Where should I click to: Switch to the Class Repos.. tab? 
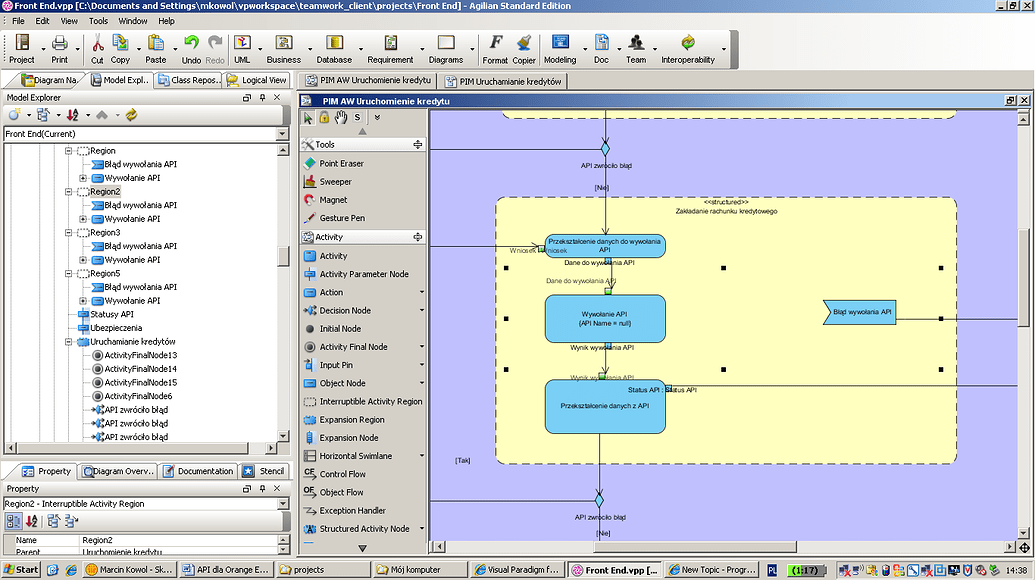point(189,81)
